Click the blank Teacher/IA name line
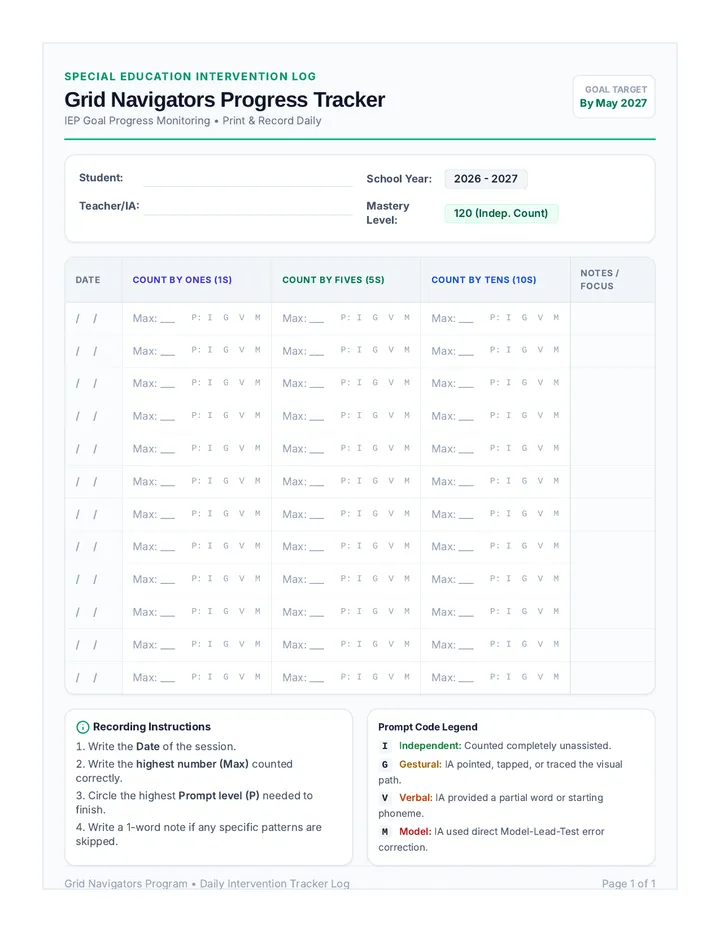Screen dimensions: 720x932 248,207
